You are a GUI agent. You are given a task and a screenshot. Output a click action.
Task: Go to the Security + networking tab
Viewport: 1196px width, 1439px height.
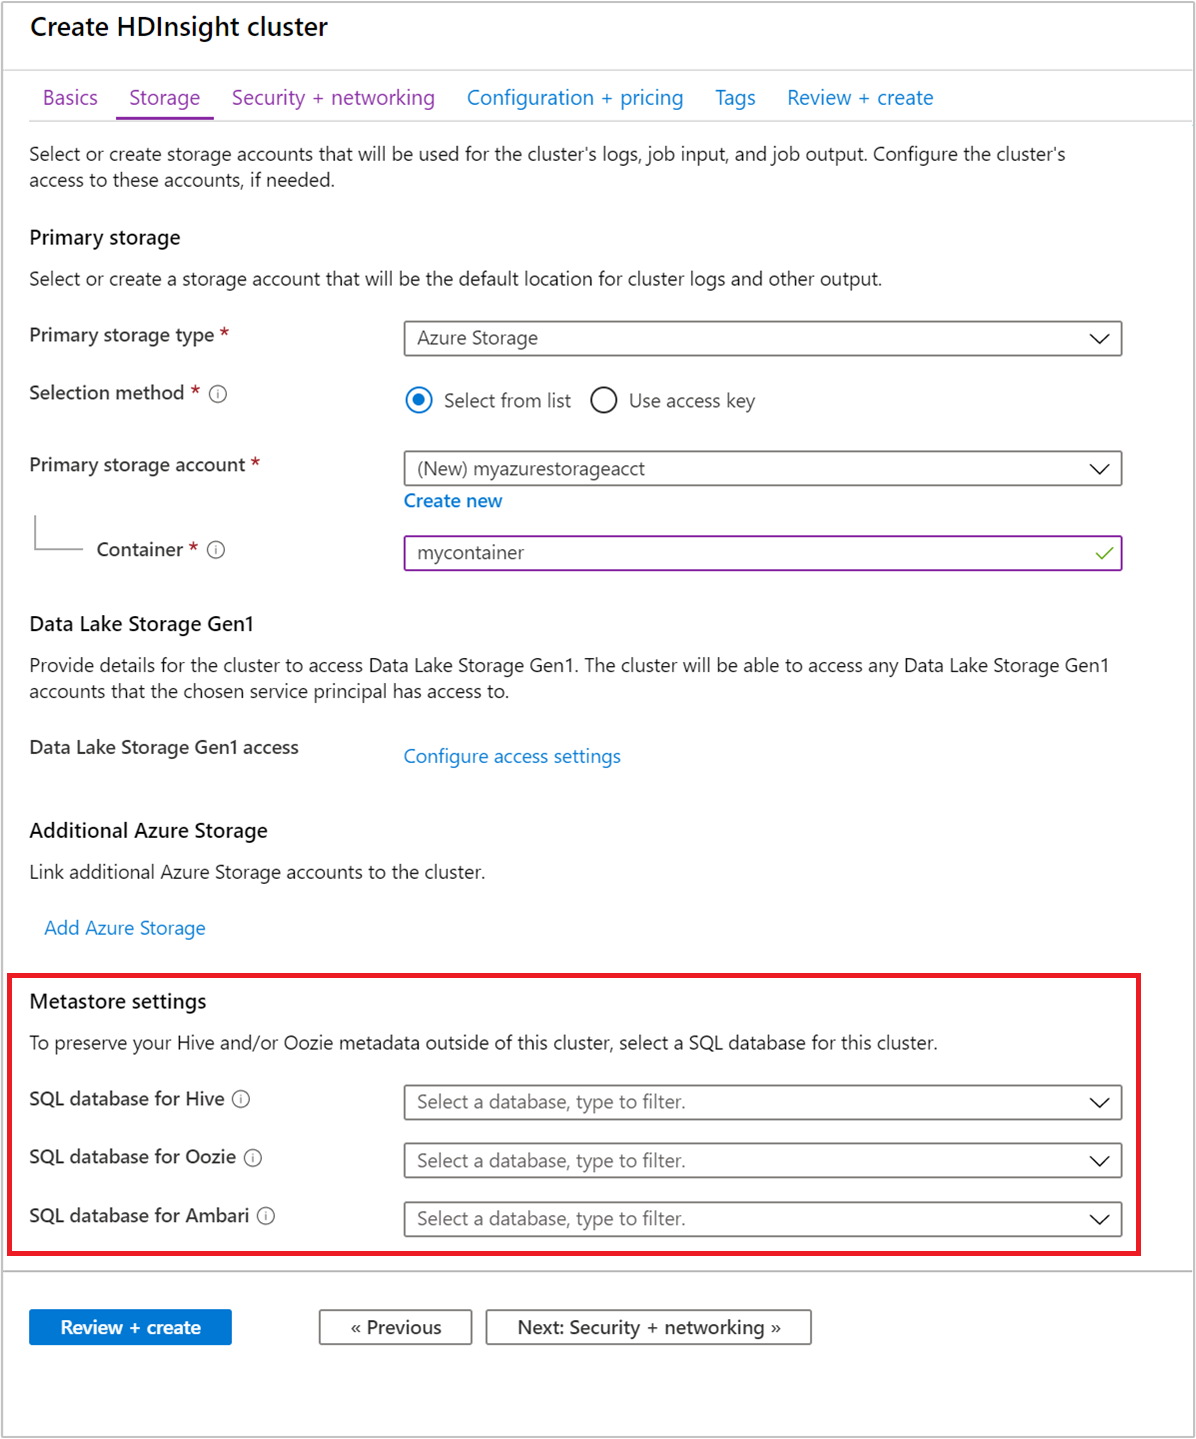[x=333, y=98]
